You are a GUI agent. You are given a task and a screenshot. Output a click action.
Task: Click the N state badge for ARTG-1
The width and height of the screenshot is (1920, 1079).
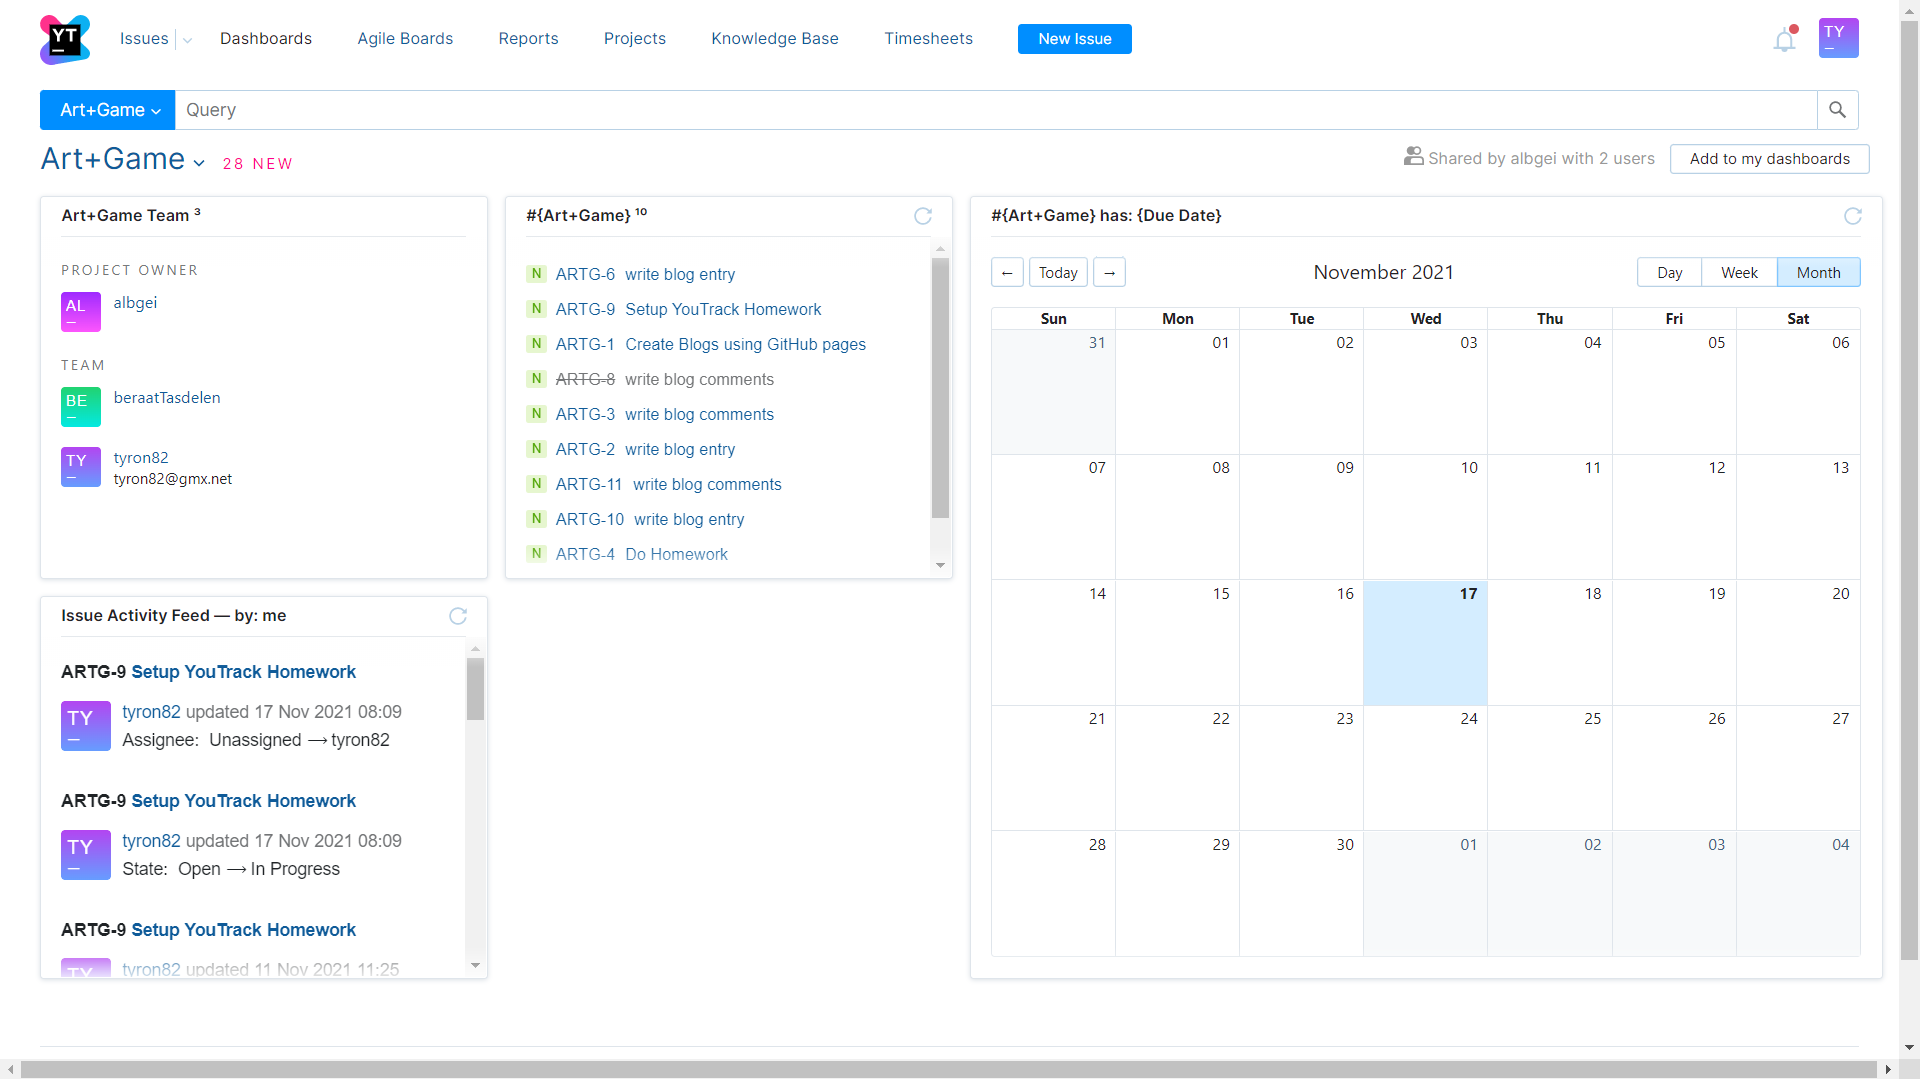[537, 344]
